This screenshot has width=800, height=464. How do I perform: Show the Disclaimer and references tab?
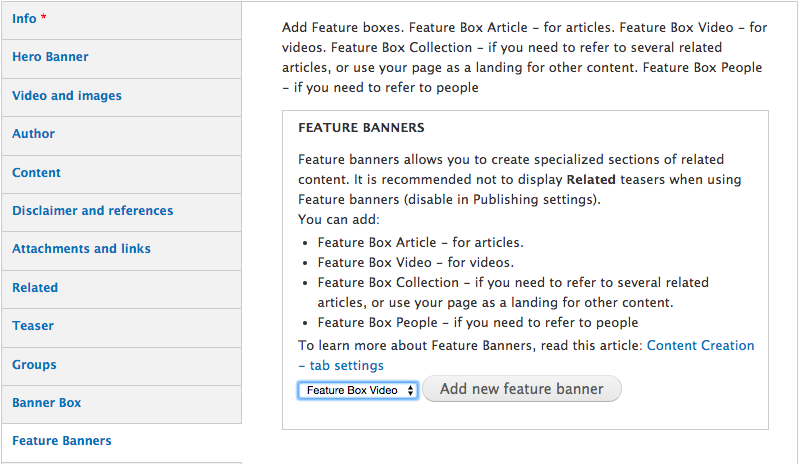click(x=92, y=211)
